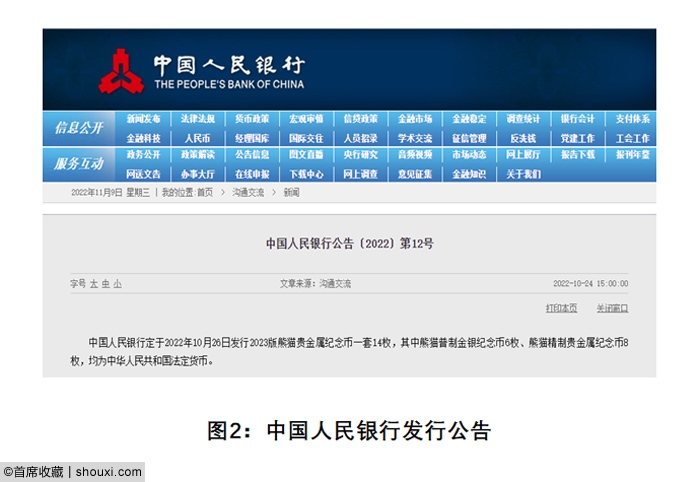Image resolution: width=700 pixels, height=482 pixels.
Task: Open the 经理国库 menu item
Action: tap(252, 138)
